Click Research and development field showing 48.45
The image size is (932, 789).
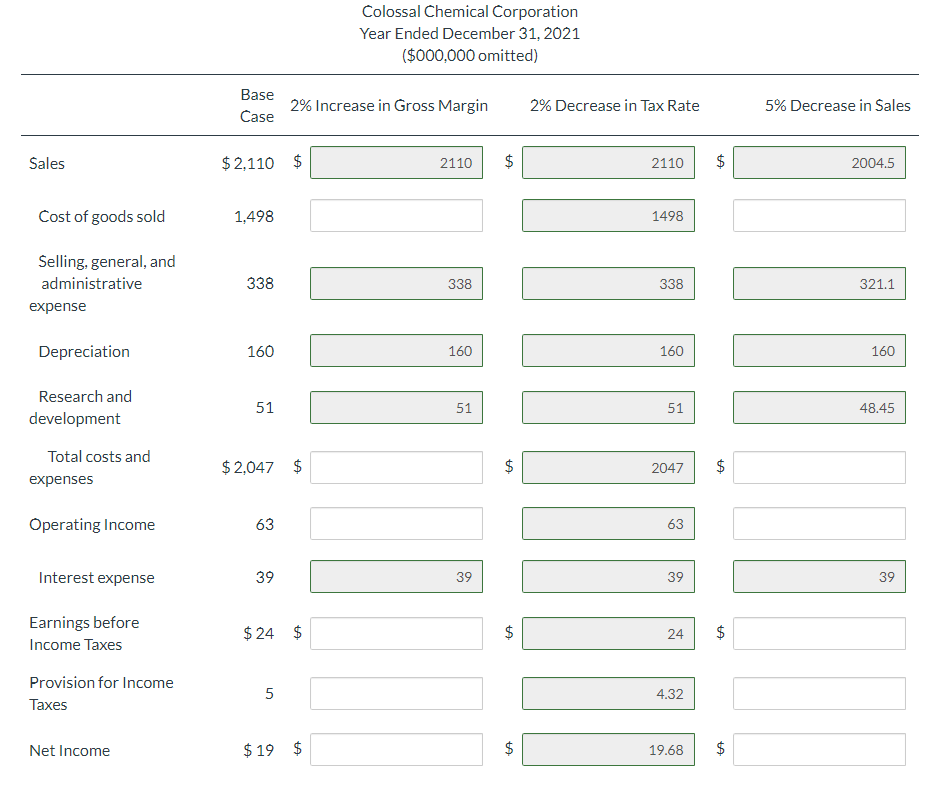point(819,408)
